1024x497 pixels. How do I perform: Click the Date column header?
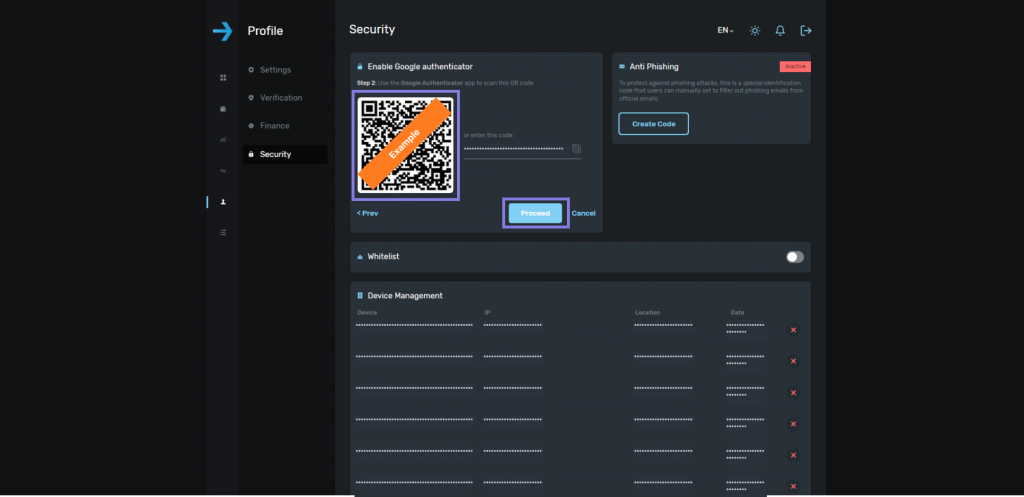pyautogui.click(x=737, y=313)
